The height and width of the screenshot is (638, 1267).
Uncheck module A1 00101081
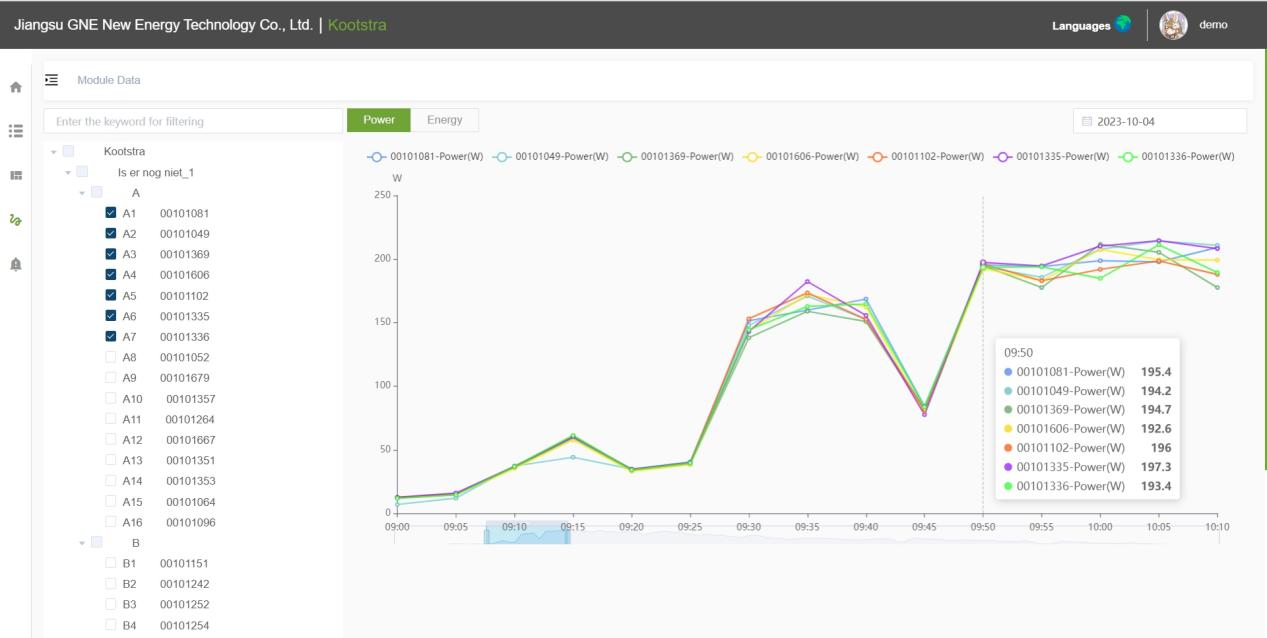[111, 213]
